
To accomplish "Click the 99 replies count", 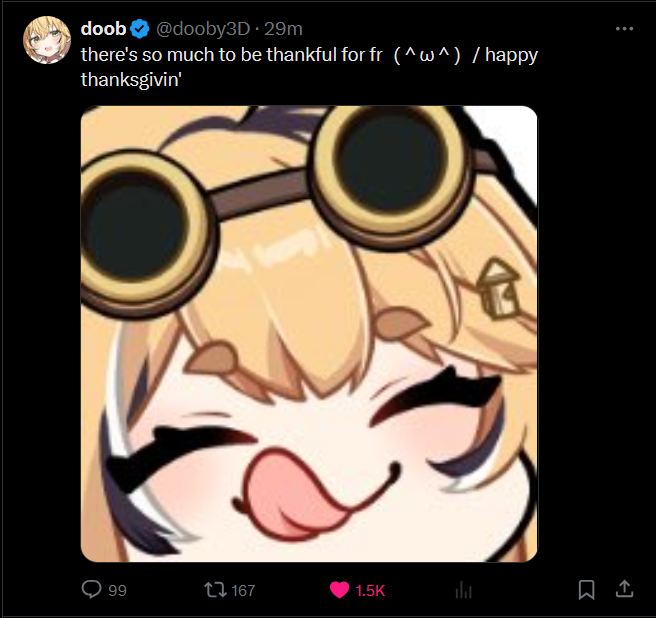I will coord(117,590).
